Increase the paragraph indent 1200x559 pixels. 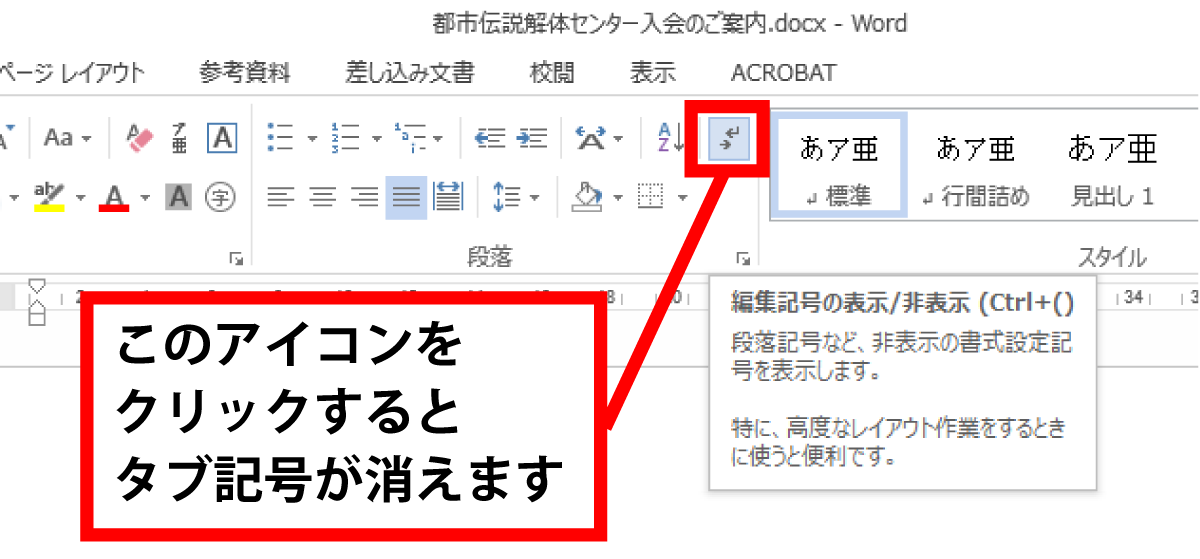point(532,138)
